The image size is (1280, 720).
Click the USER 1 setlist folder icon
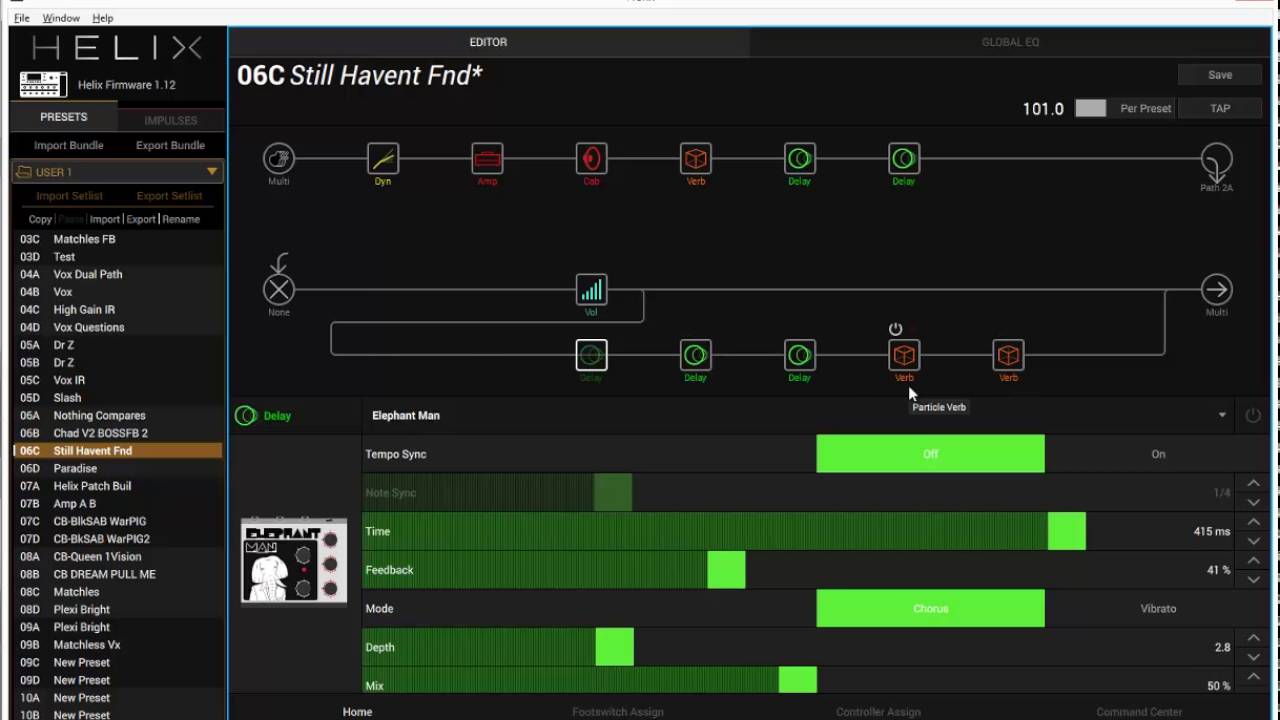pyautogui.click(x=23, y=172)
